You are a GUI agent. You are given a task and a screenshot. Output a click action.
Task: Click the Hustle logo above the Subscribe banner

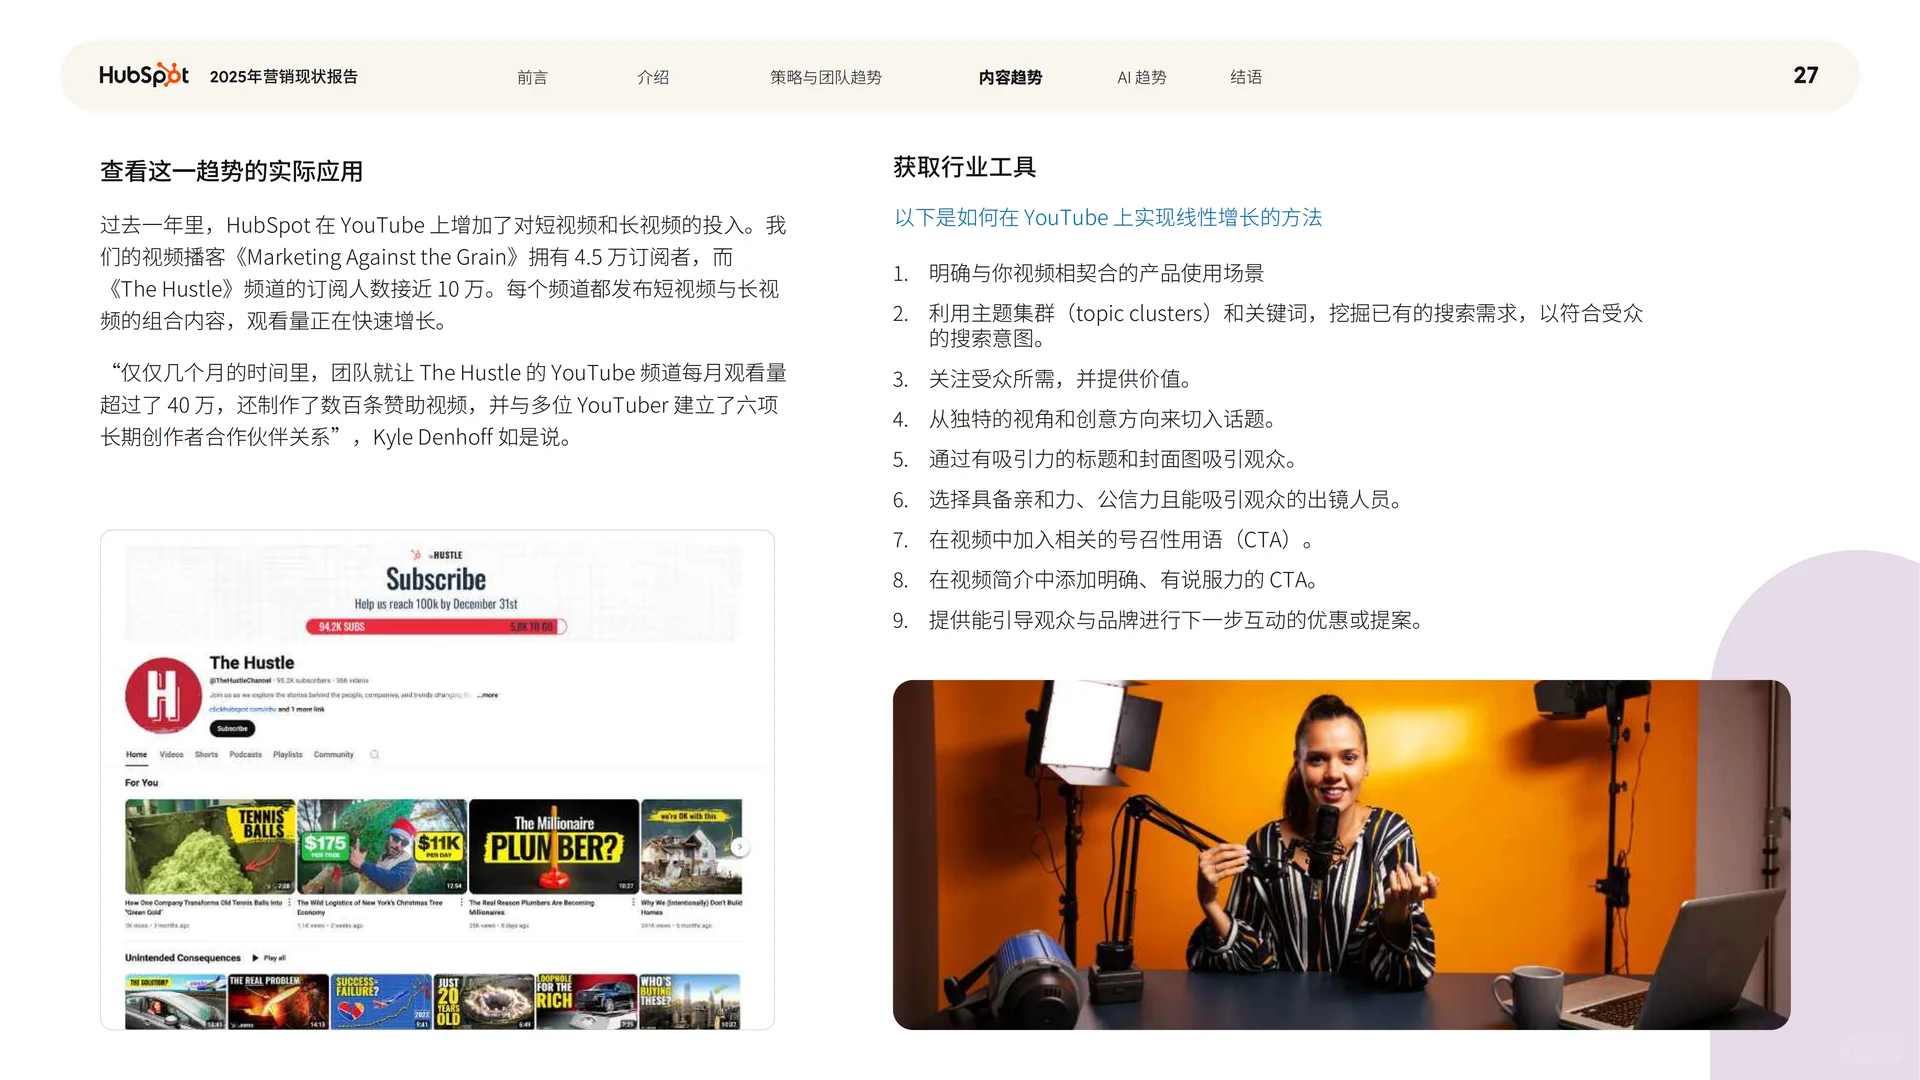pyautogui.click(x=438, y=553)
